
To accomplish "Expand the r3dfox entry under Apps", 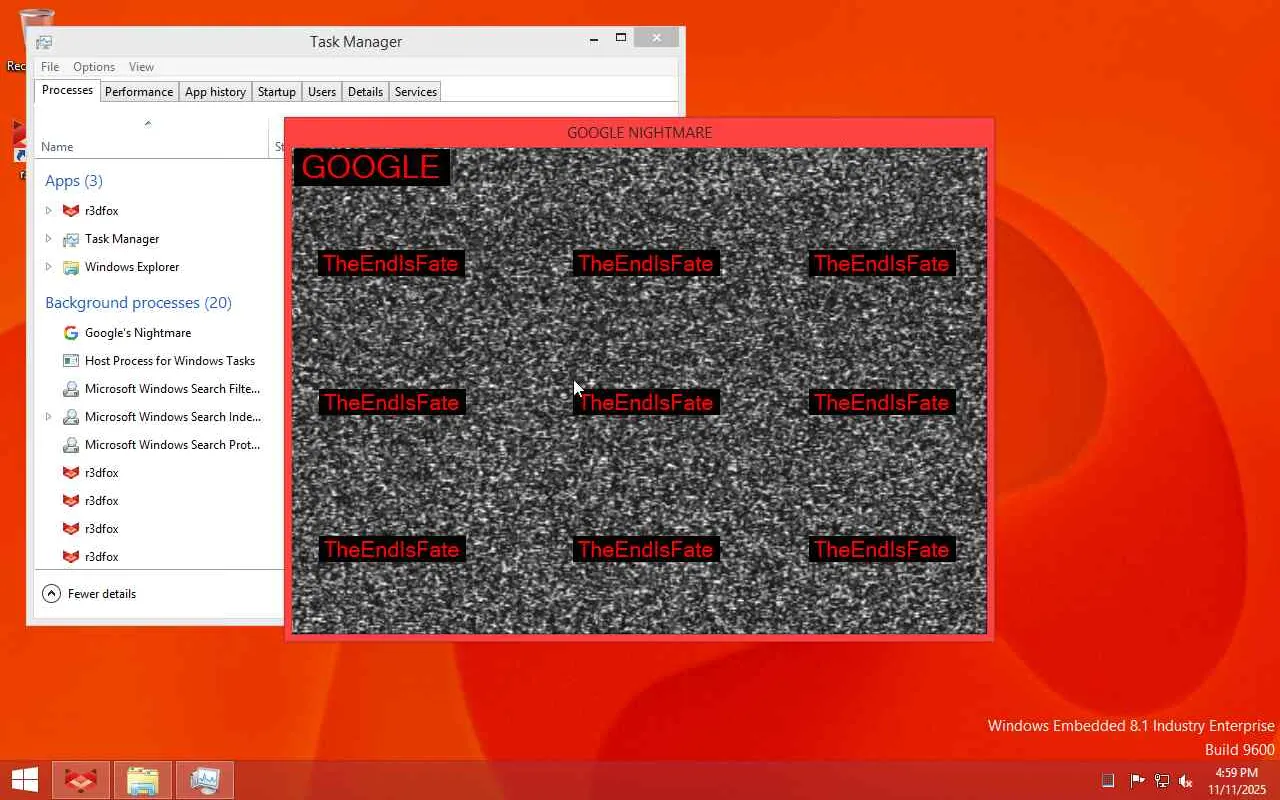I will click(x=48, y=211).
